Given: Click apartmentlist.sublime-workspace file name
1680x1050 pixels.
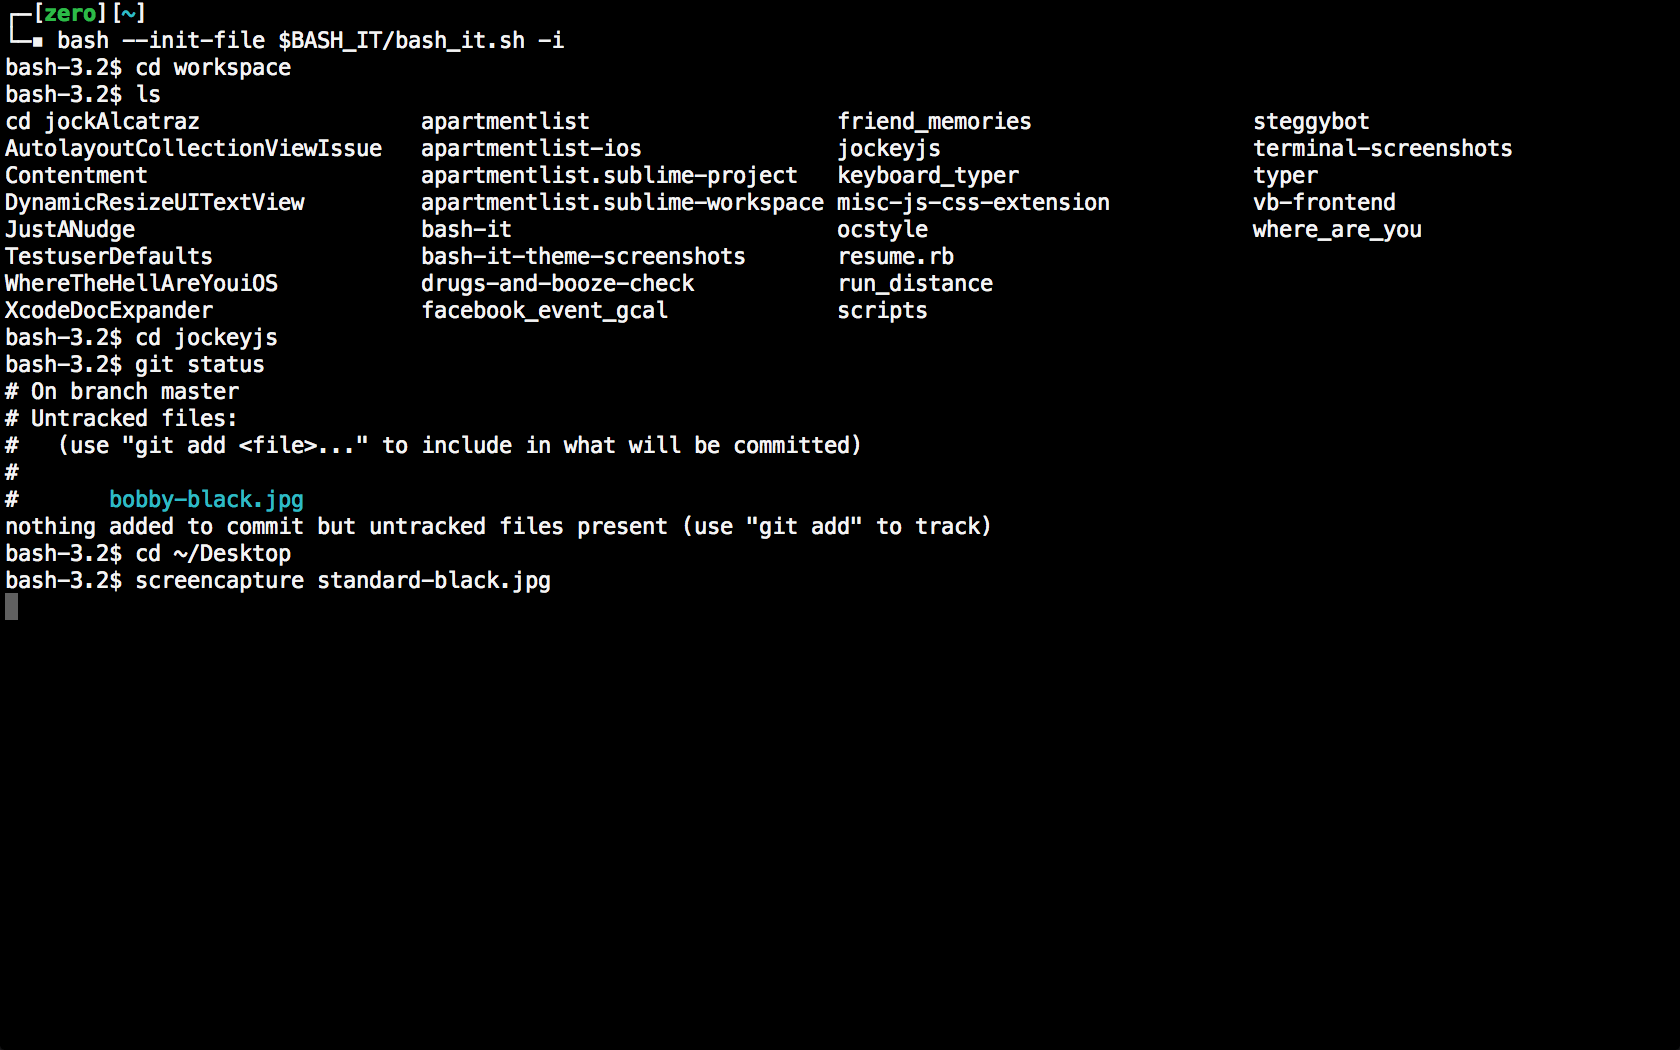Looking at the screenshot, I should pos(622,202).
